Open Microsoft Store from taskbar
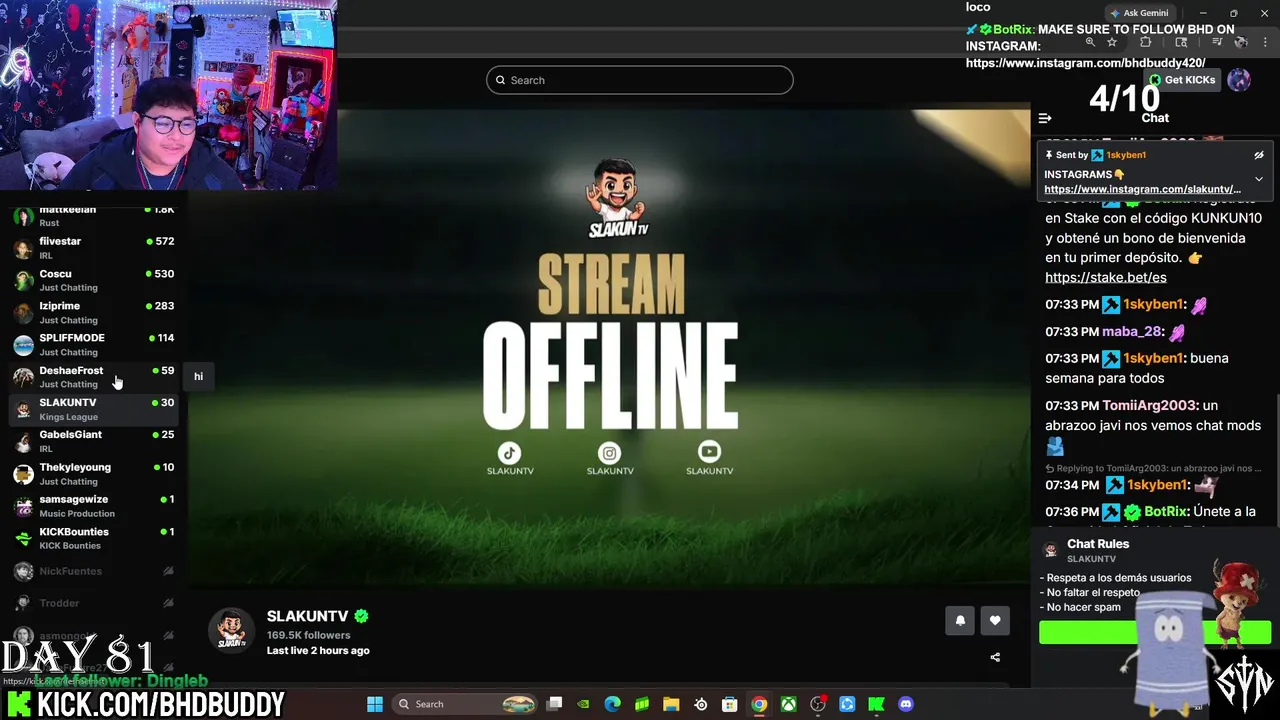The image size is (1280, 720). tap(730, 704)
